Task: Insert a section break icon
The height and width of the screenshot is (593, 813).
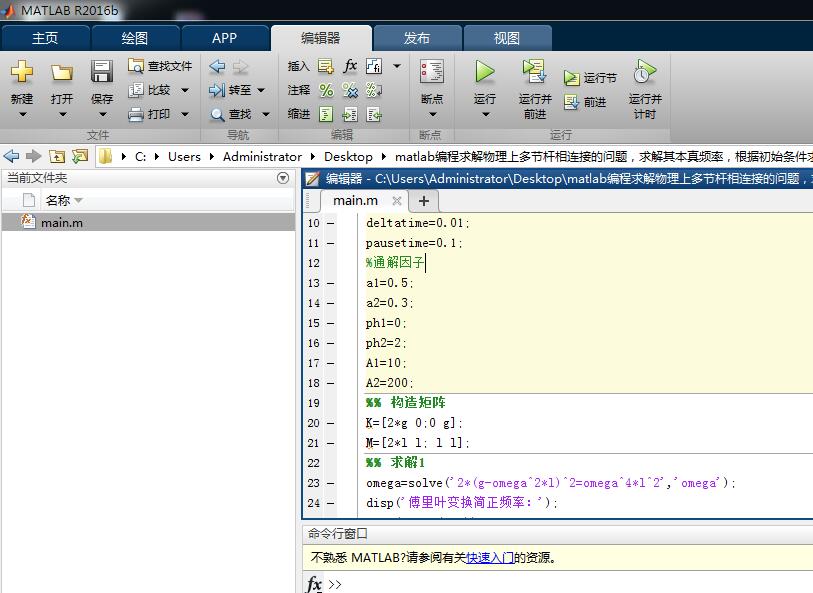Action: click(x=326, y=66)
